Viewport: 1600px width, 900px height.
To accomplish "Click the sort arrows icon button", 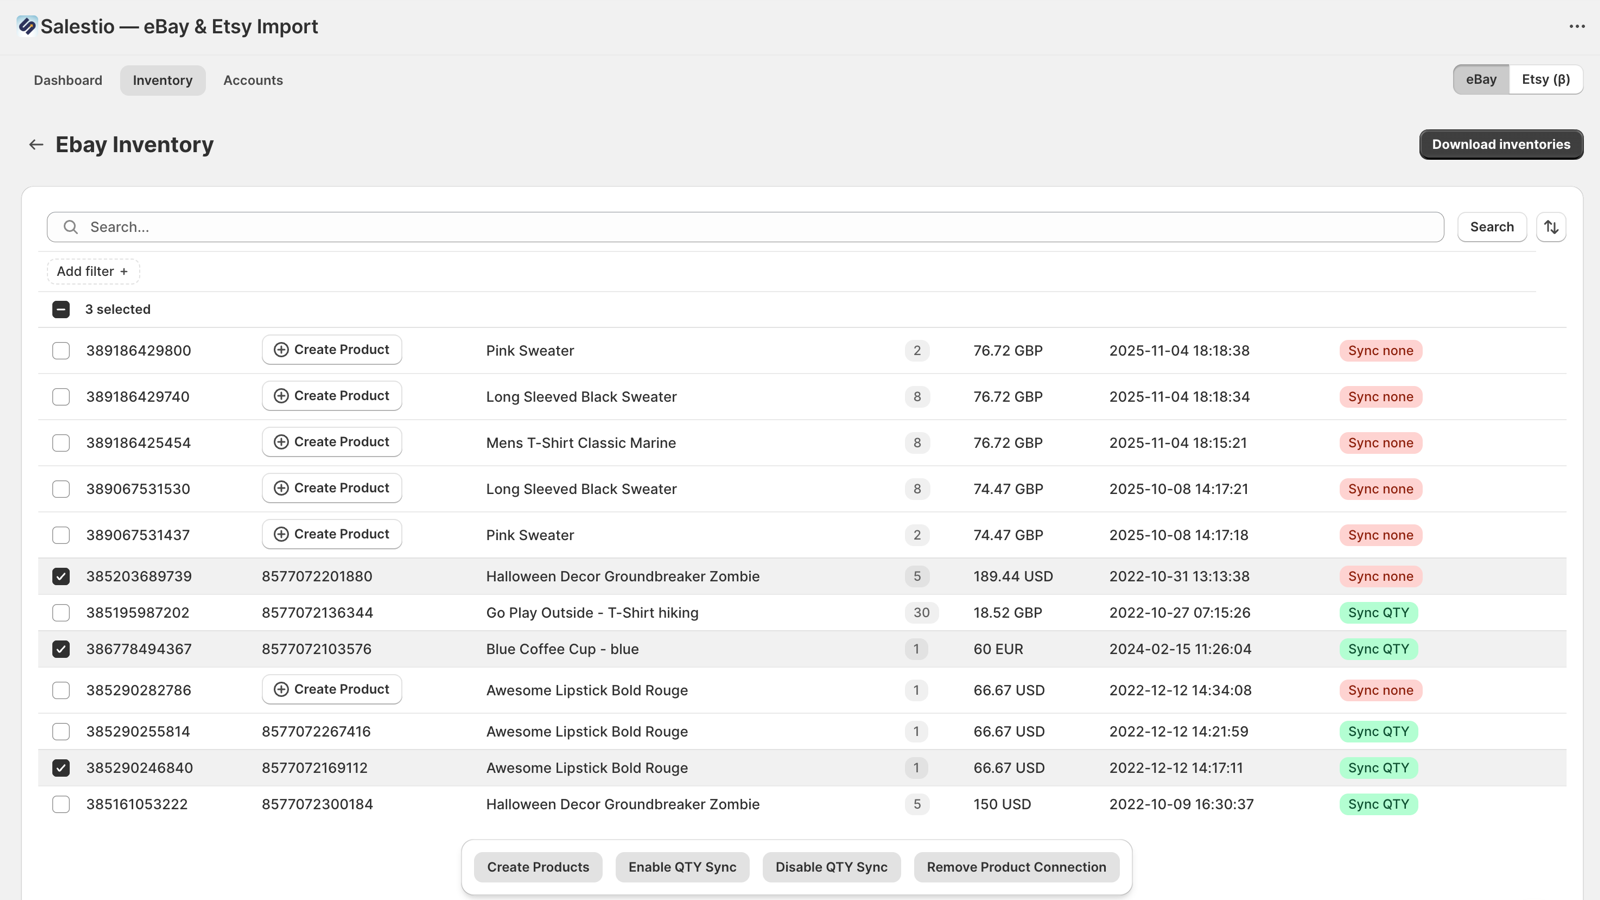I will coord(1550,227).
